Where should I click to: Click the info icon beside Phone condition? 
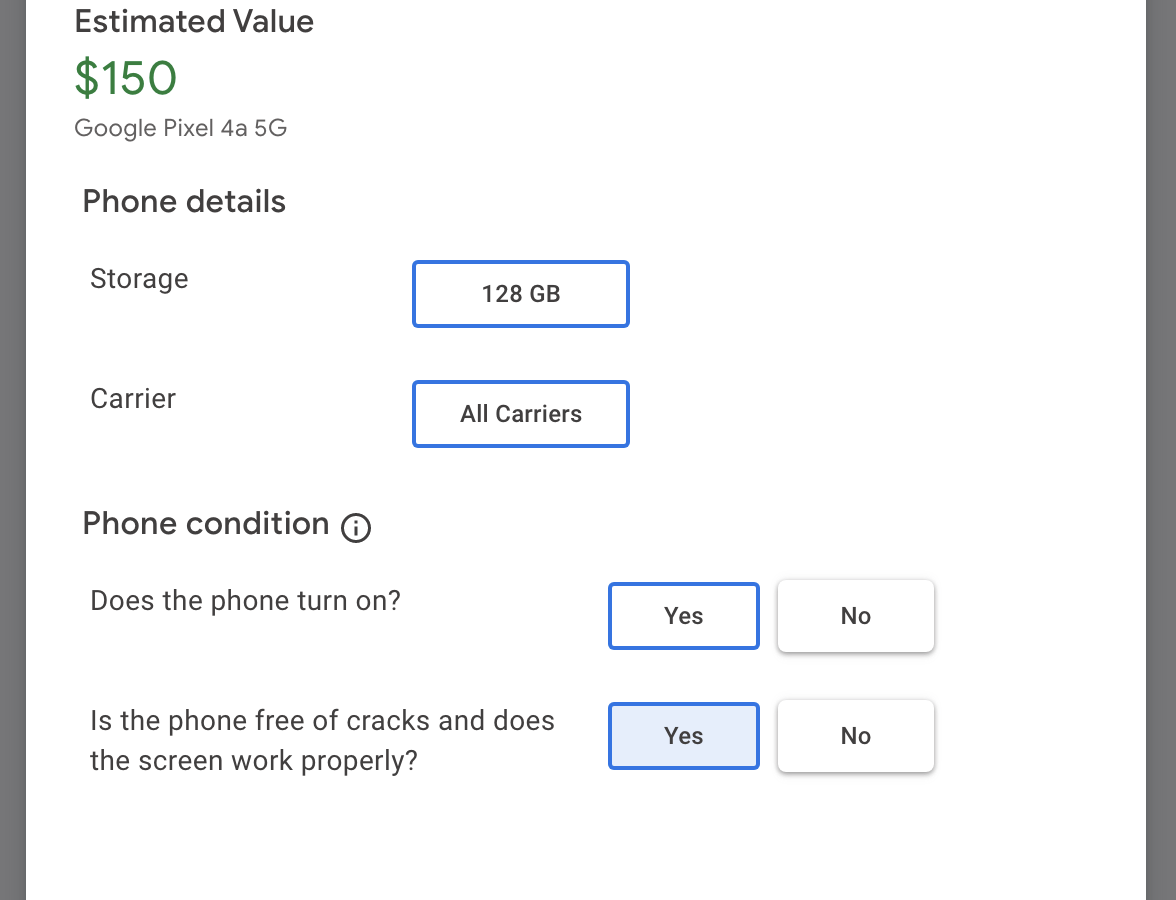(x=356, y=527)
